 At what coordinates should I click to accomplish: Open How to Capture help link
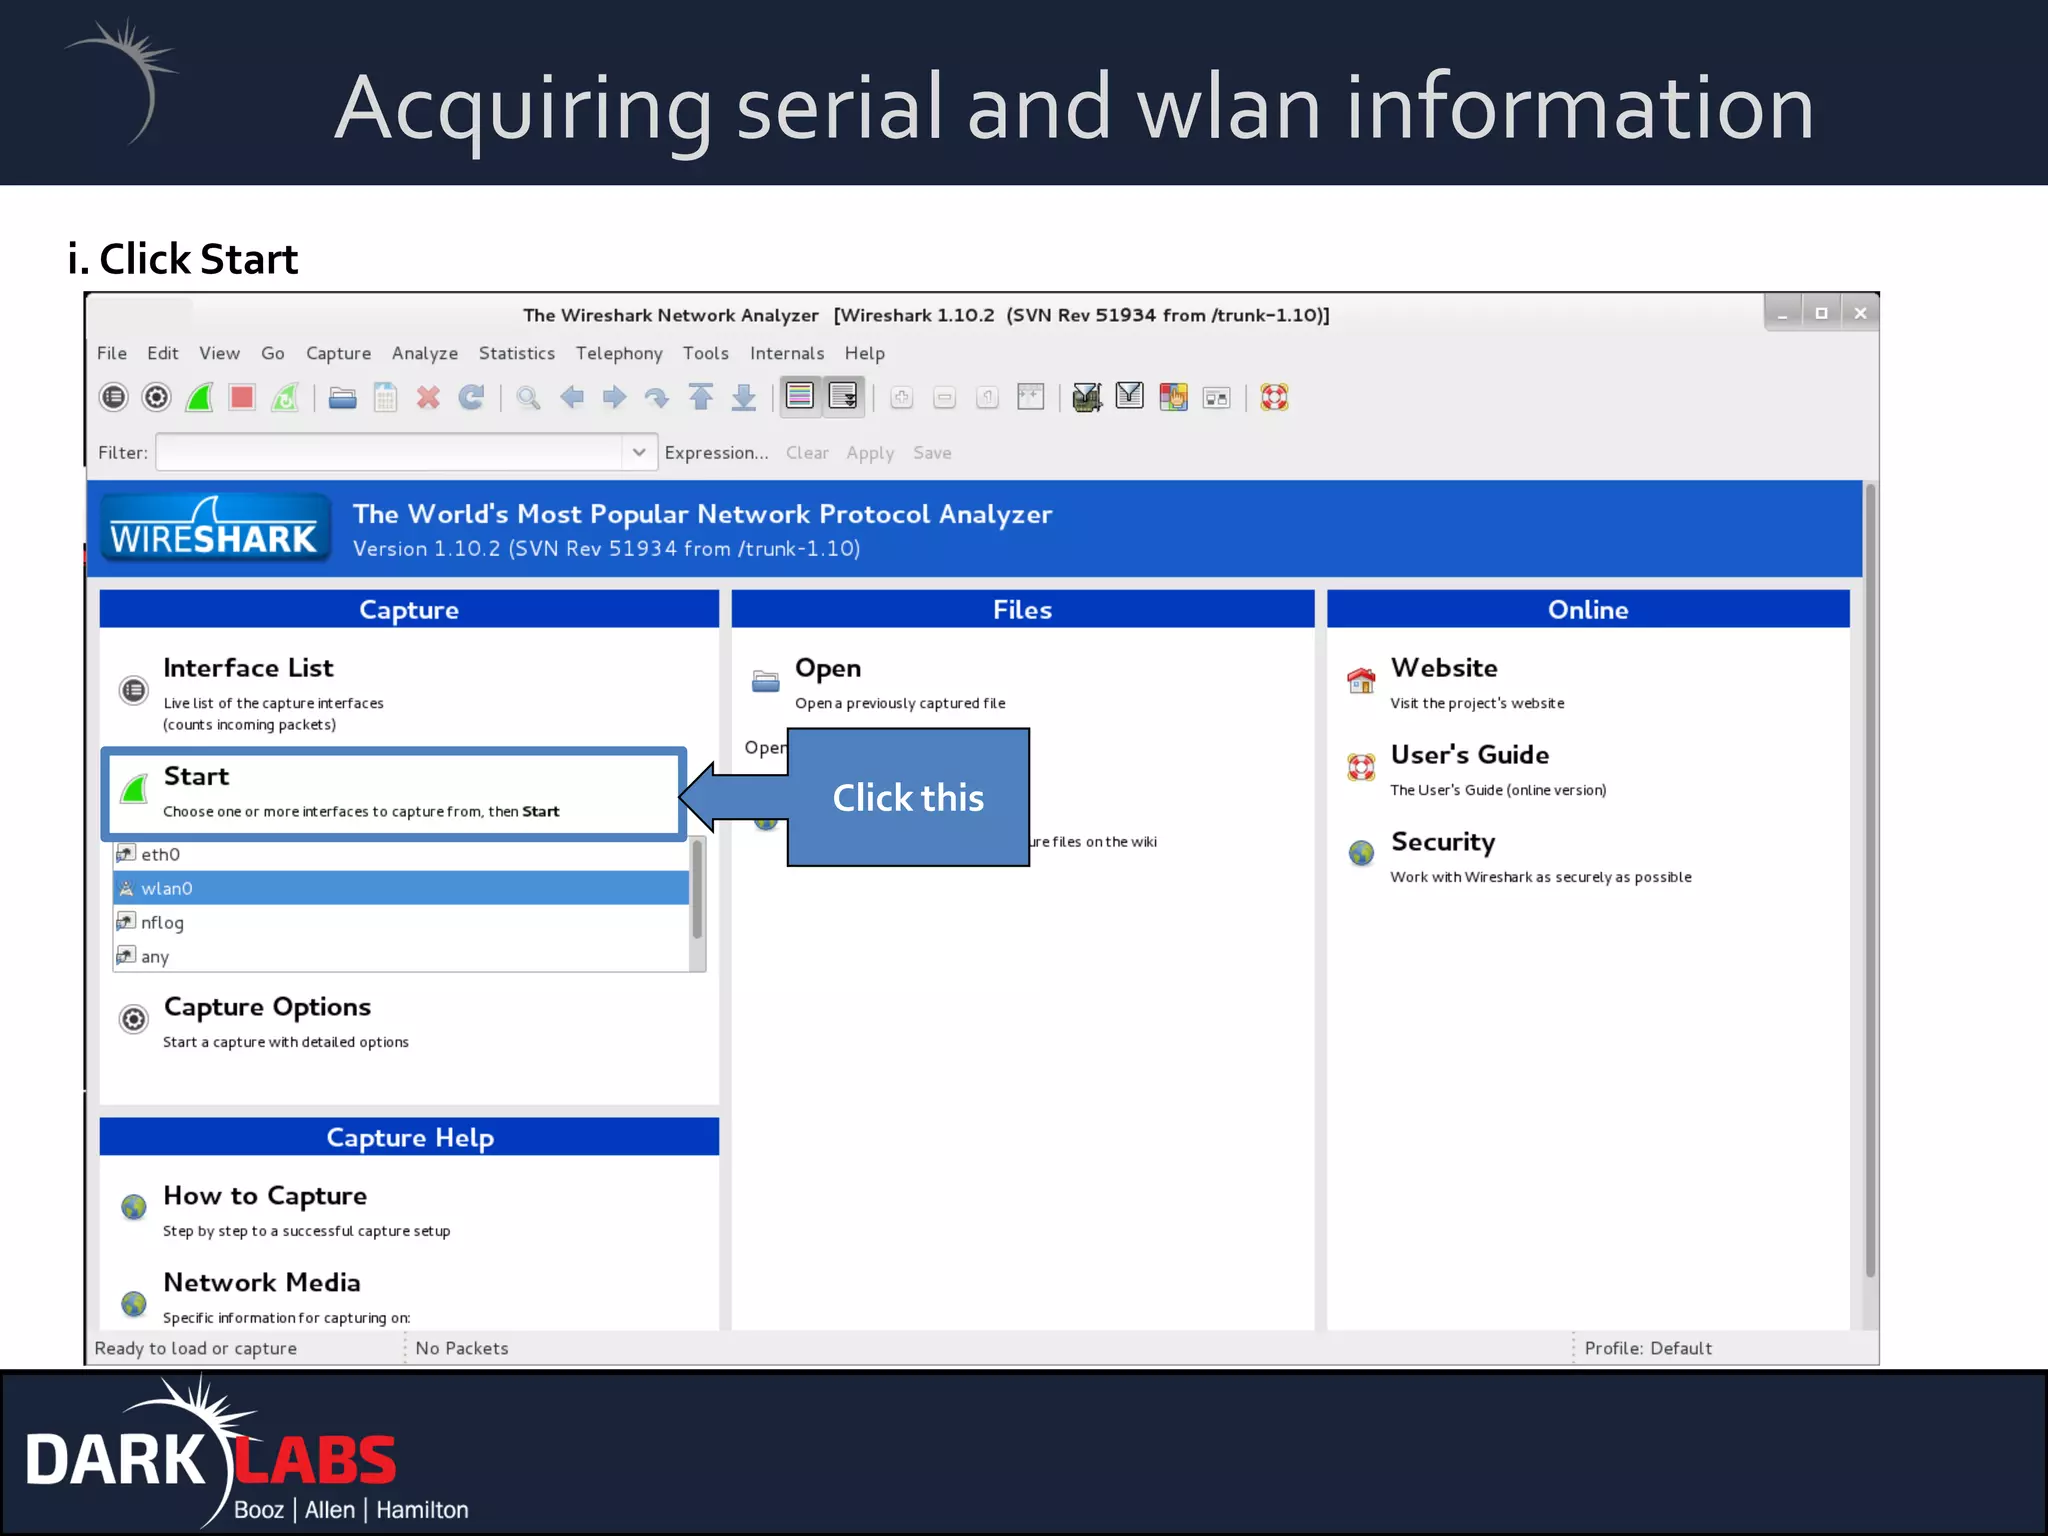click(265, 1196)
